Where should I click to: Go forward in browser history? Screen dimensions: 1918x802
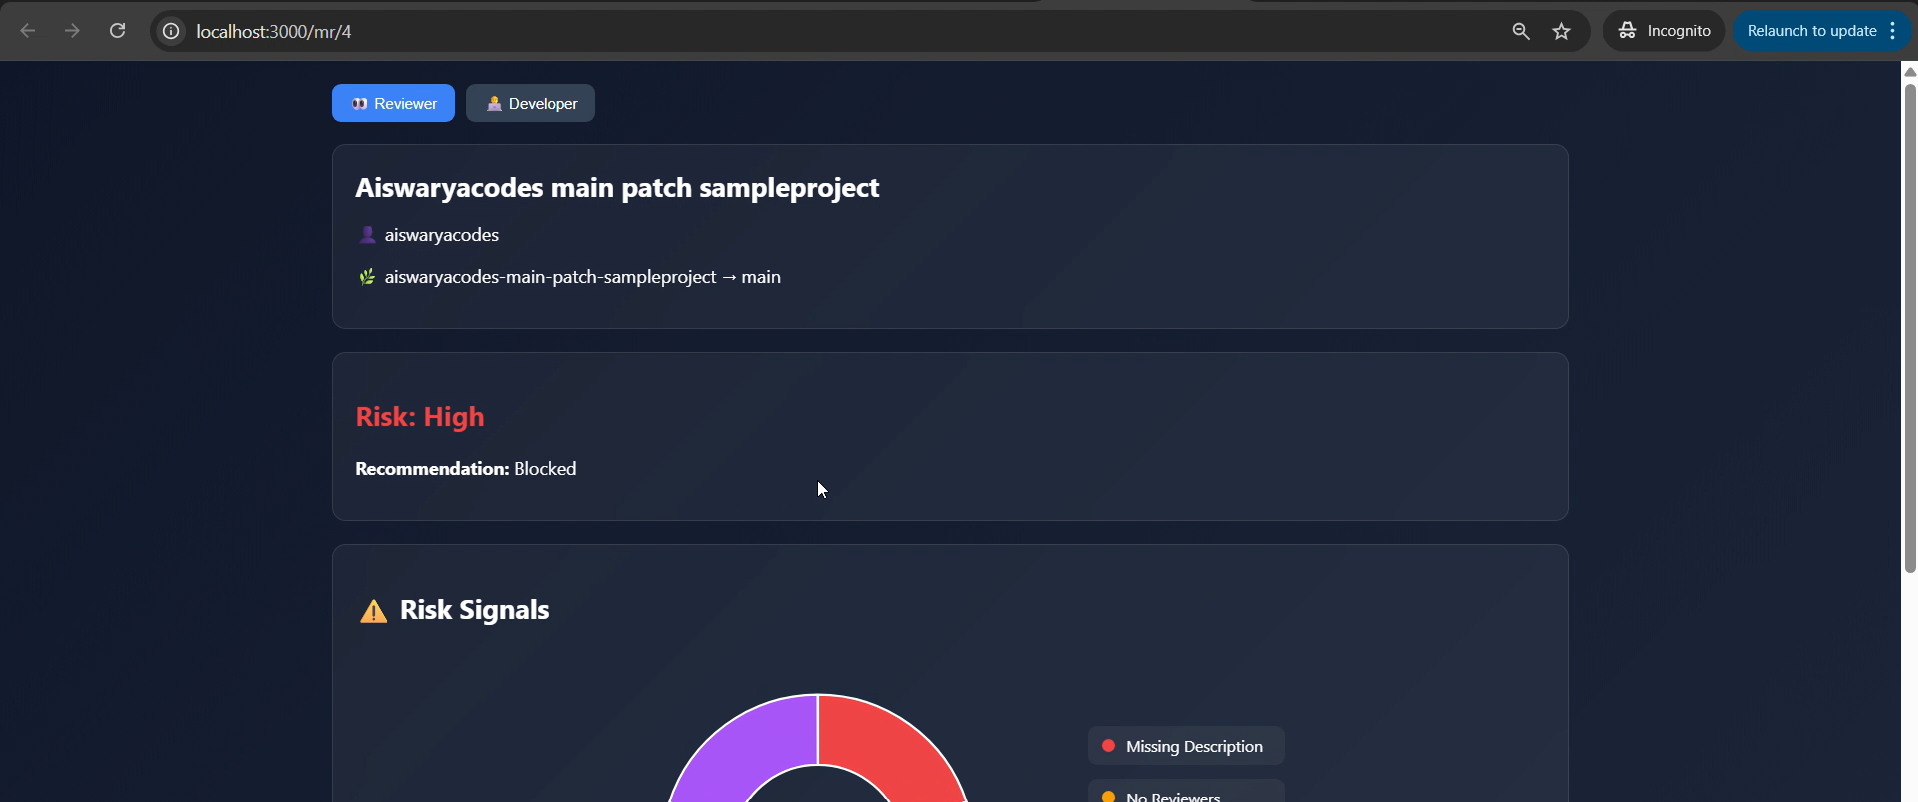click(x=72, y=31)
